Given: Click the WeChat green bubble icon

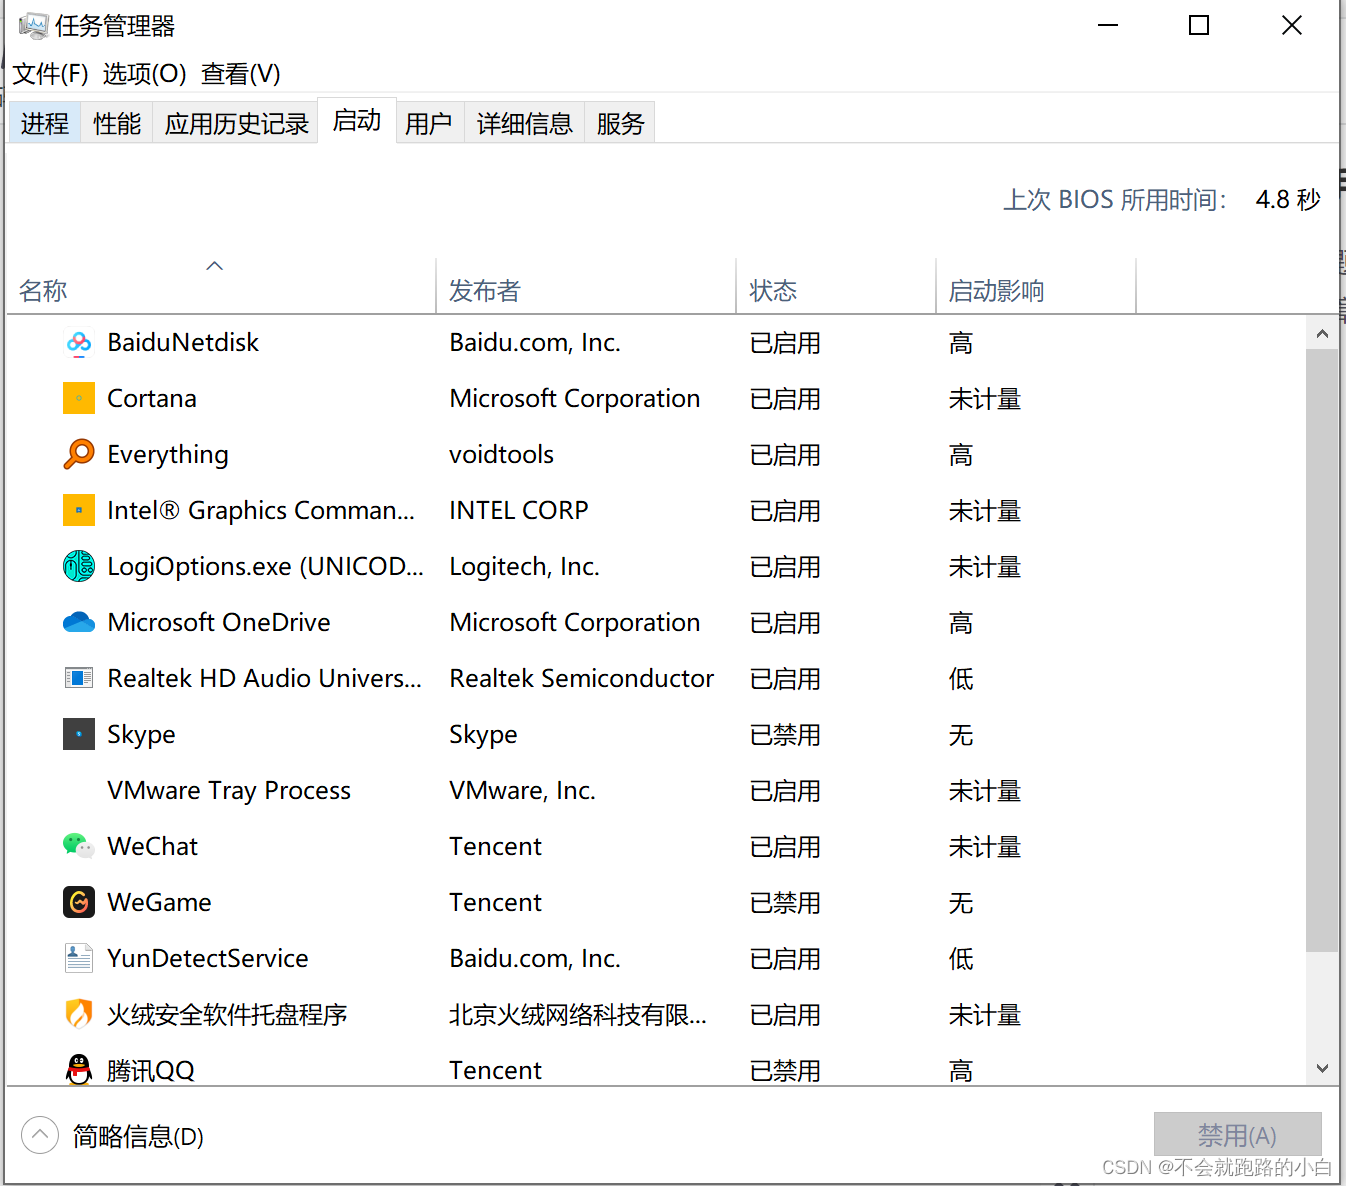Looking at the screenshot, I should click(79, 846).
